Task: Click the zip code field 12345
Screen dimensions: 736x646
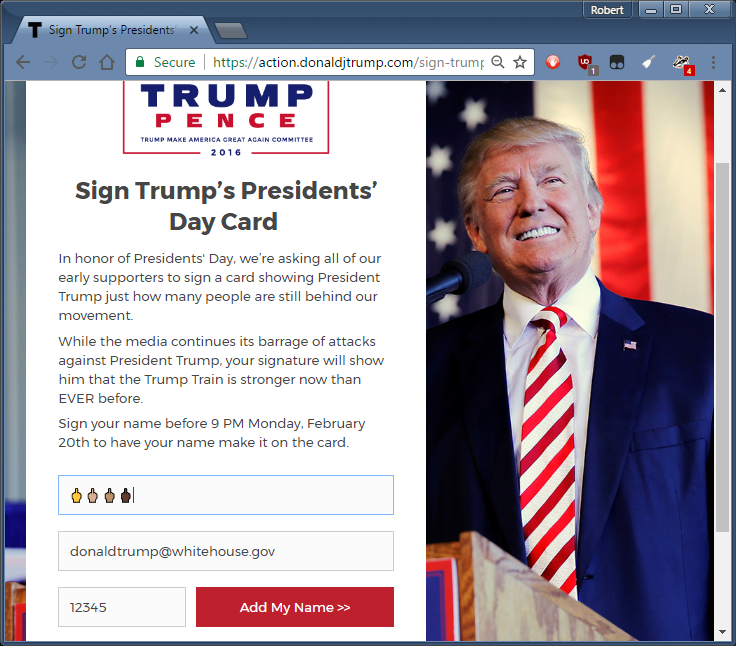Action: pyautogui.click(x=122, y=607)
